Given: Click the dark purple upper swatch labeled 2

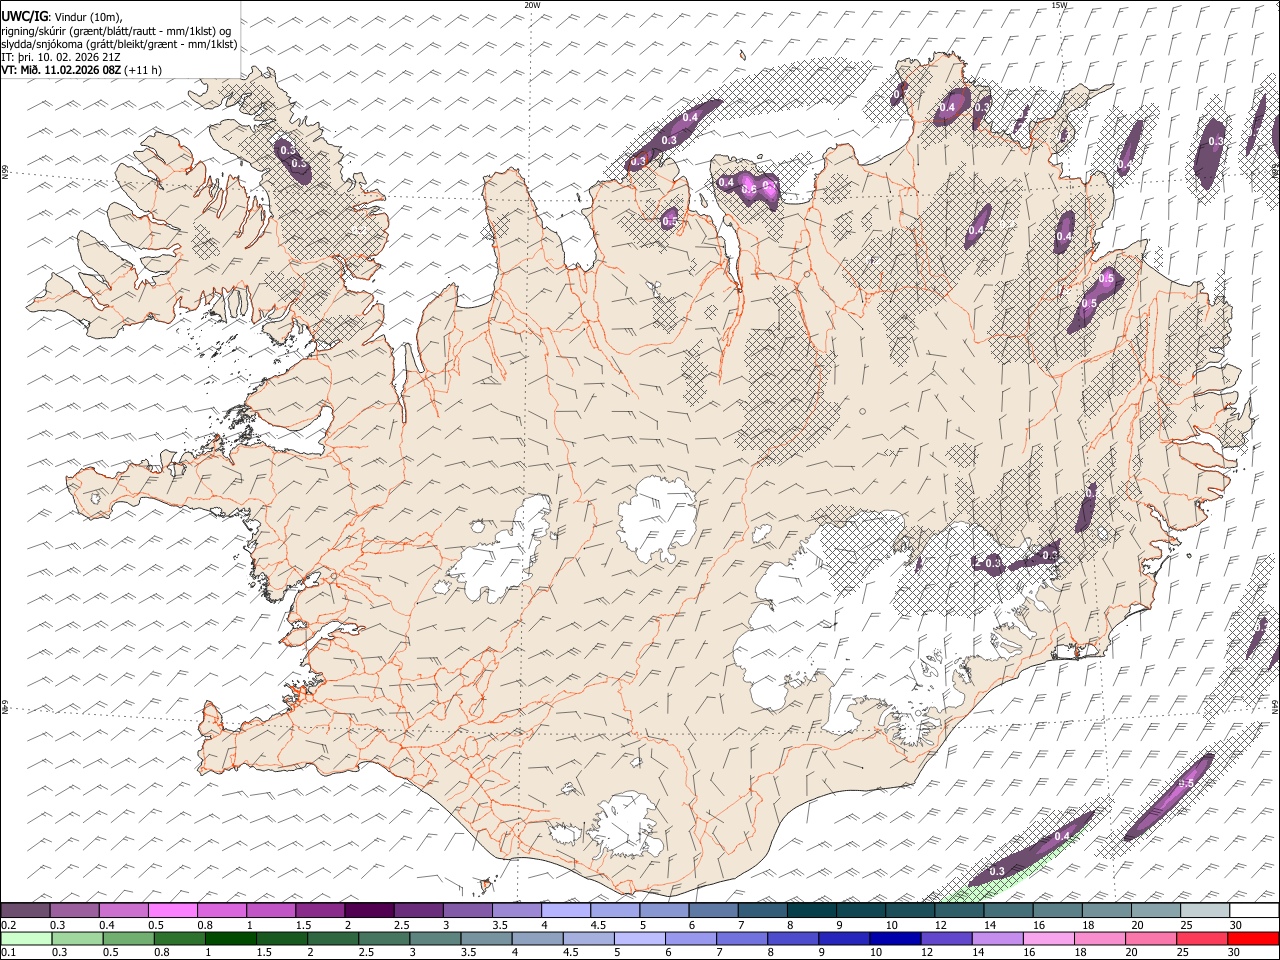Looking at the screenshot, I should 368,910.
